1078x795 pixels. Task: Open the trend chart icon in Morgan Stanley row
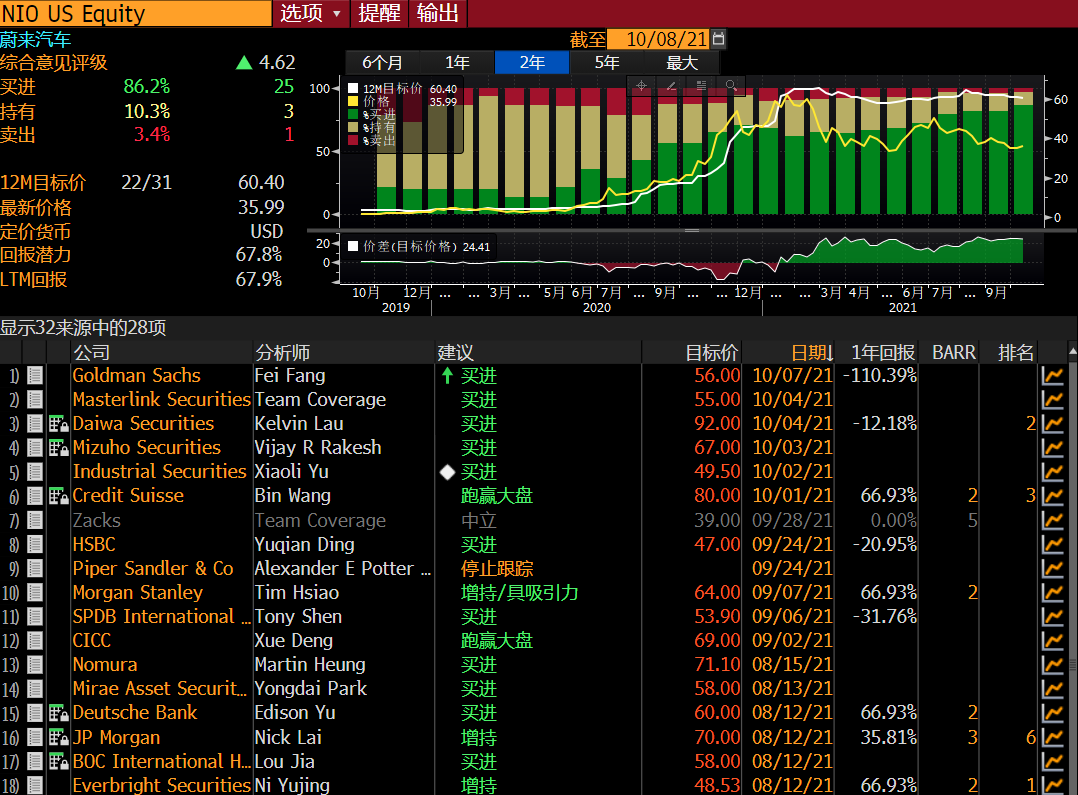1053,593
